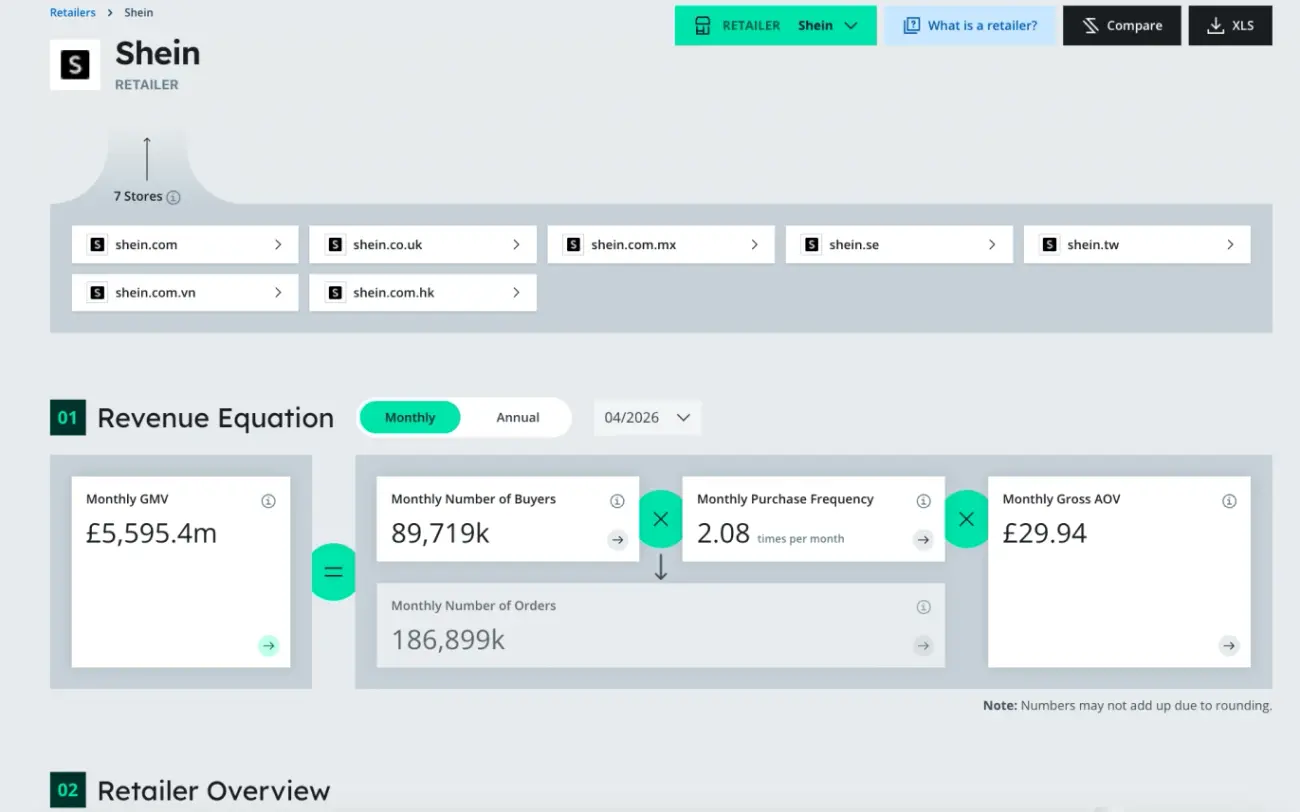
Task: Click the arrow on Monthly Number of Buyers card
Action: pyautogui.click(x=617, y=540)
